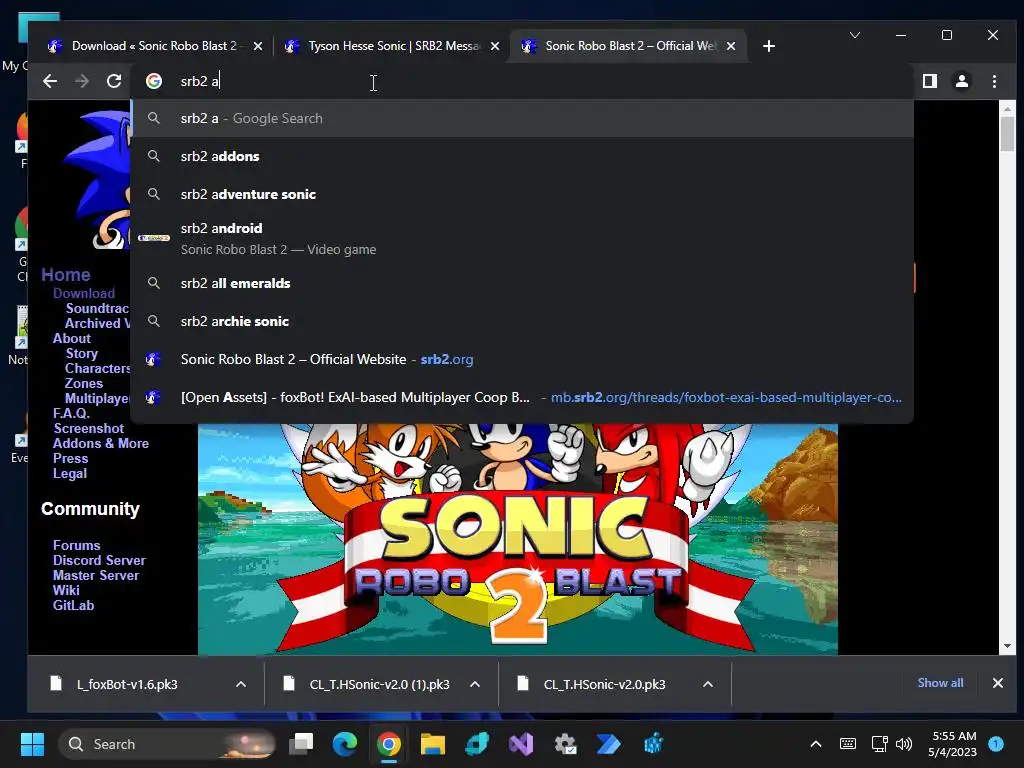
Task: Expand options for L_foxBot-v1.6.pk3 download
Action: 241,684
